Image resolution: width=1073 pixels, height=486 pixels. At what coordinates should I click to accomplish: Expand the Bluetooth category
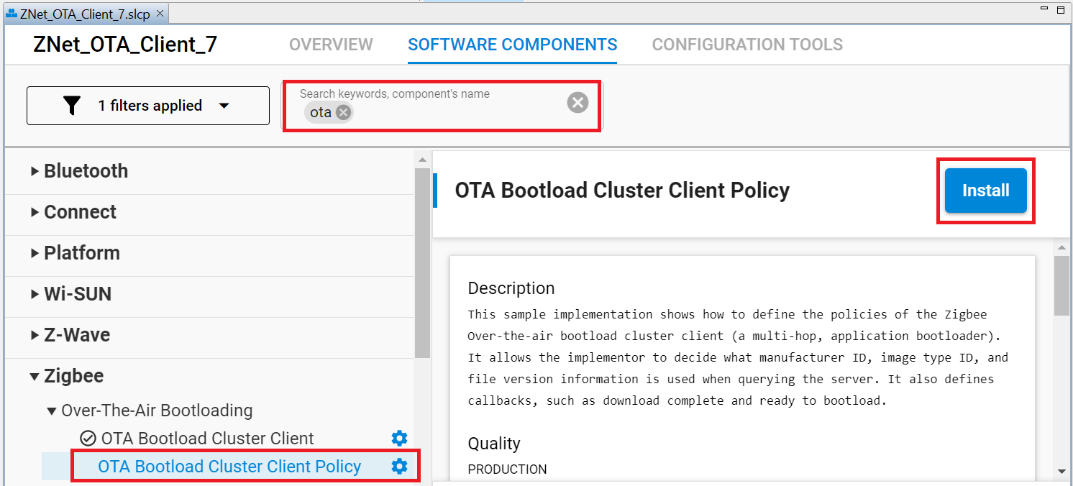(35, 171)
